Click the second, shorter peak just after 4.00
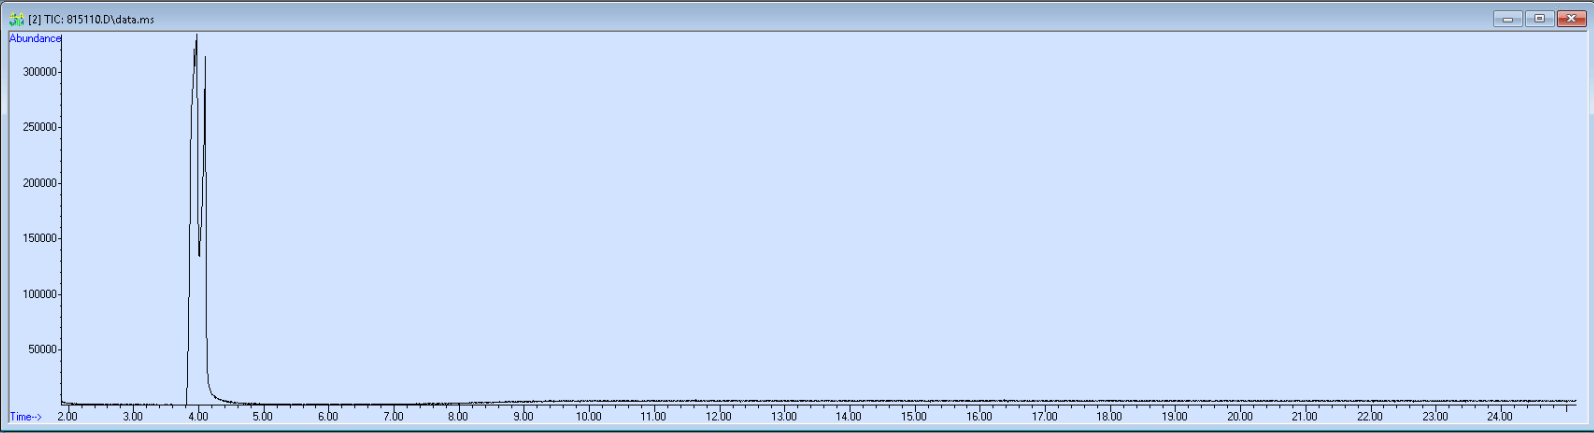Image resolution: width=1594 pixels, height=433 pixels. [x=205, y=58]
